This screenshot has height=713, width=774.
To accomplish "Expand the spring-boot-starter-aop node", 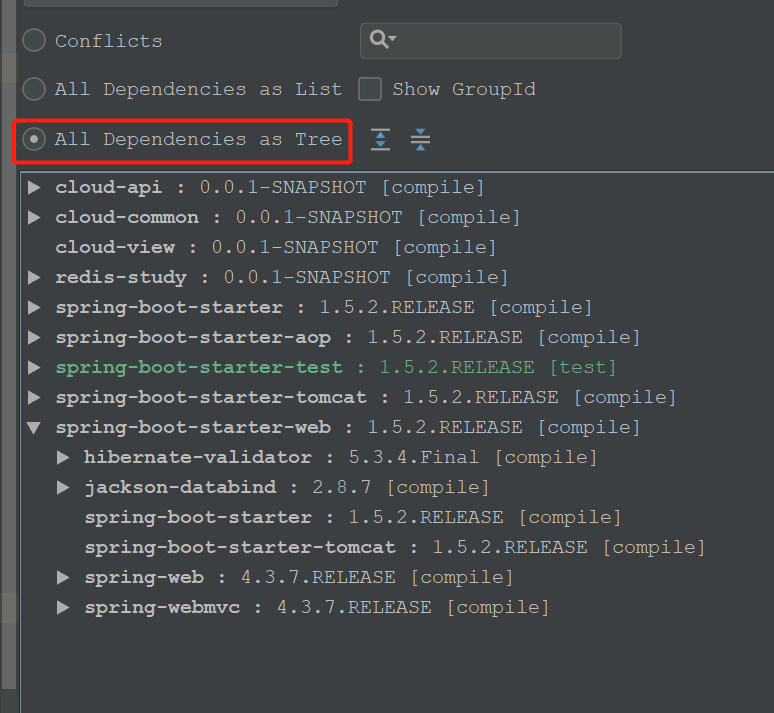I will pos(34,337).
